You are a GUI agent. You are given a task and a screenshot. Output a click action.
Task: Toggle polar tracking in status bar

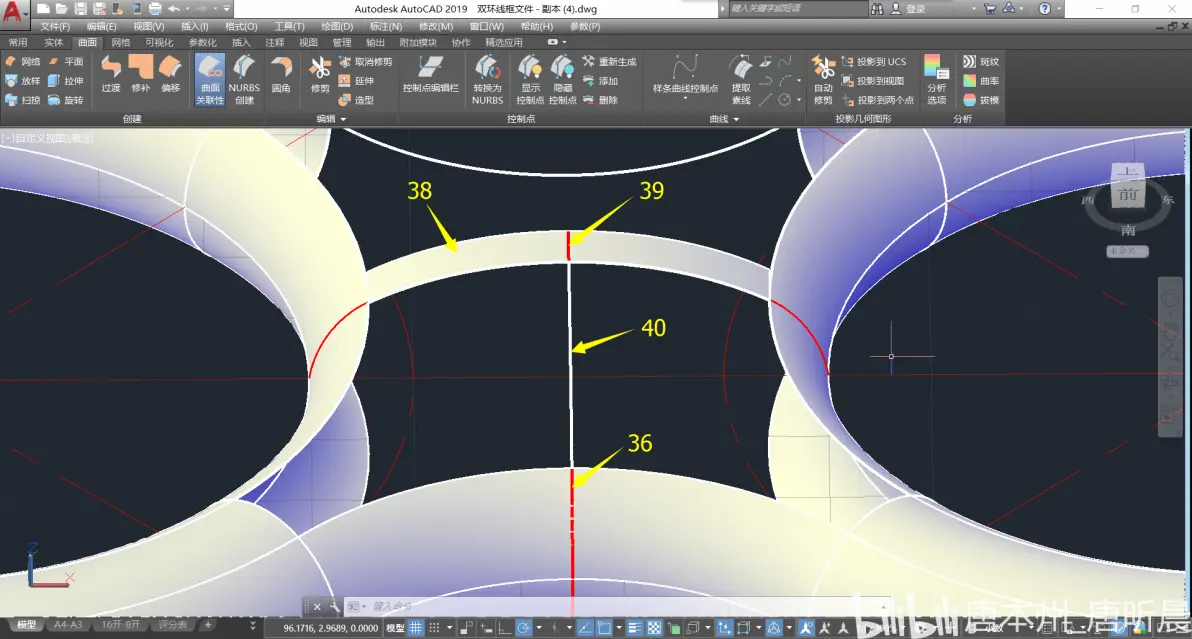pos(523,628)
